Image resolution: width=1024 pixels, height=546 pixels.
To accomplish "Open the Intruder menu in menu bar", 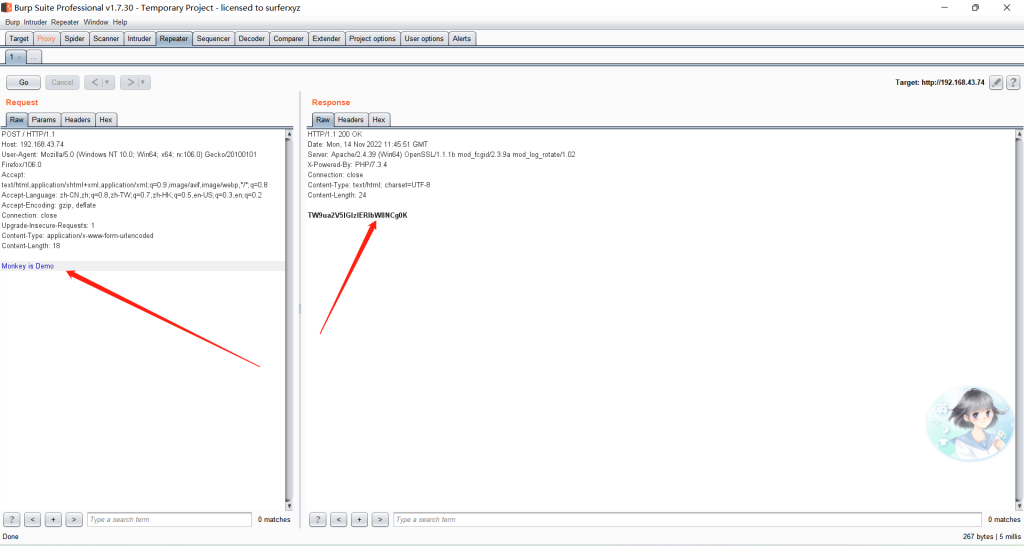I will [x=36, y=21].
